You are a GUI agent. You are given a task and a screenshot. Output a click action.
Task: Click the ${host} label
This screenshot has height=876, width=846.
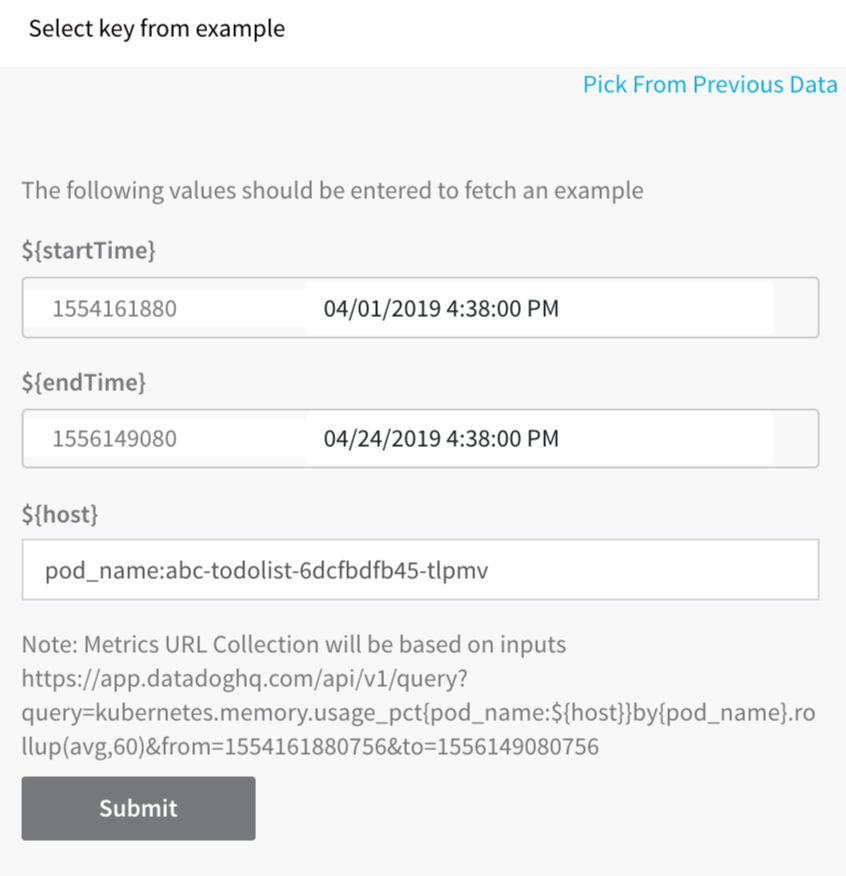(60, 515)
